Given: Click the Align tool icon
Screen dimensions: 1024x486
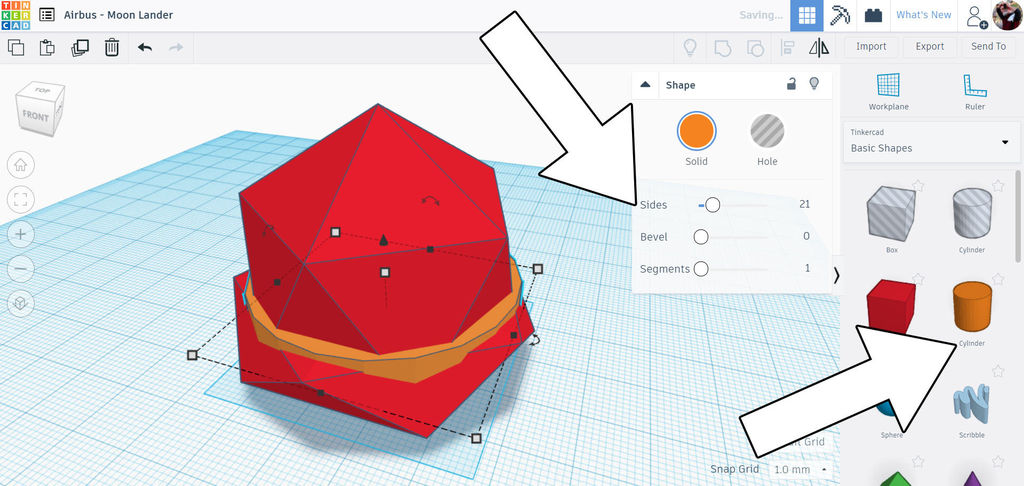Looking at the screenshot, I should tap(787, 47).
